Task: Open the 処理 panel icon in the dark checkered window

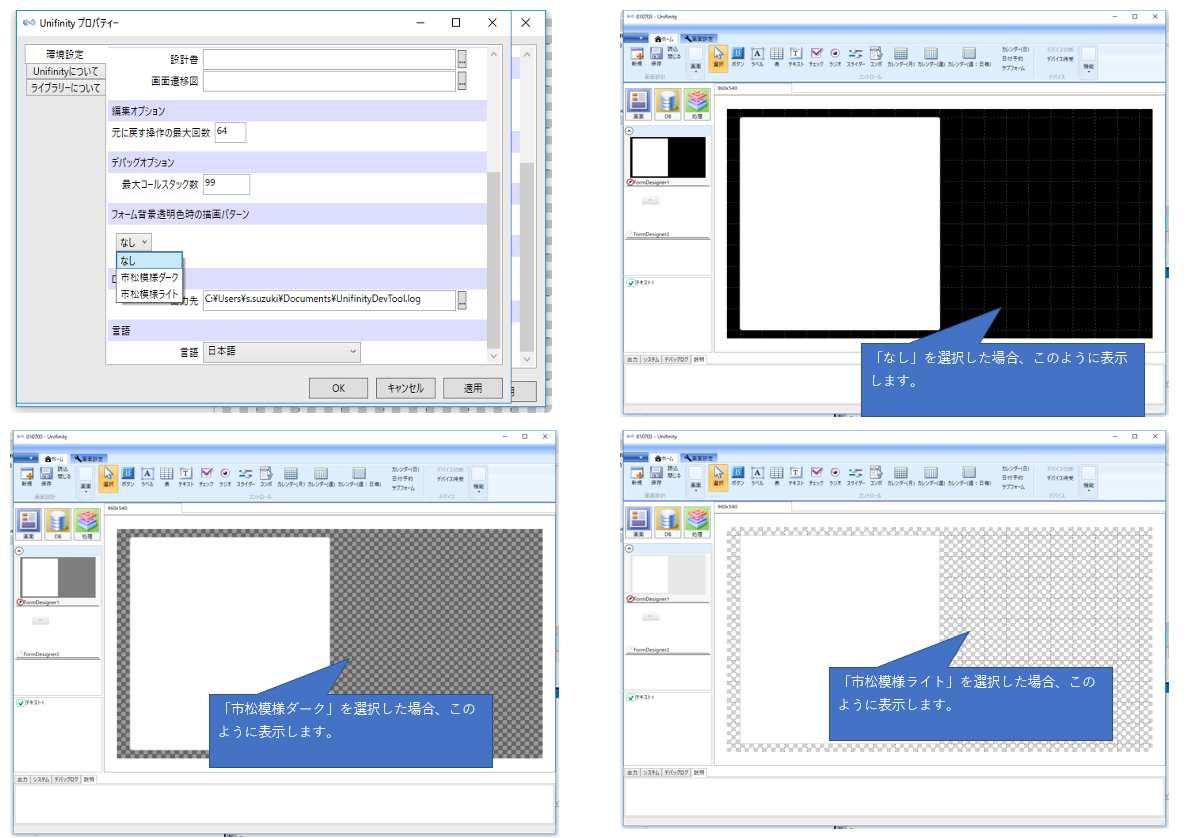Action: pos(88,521)
